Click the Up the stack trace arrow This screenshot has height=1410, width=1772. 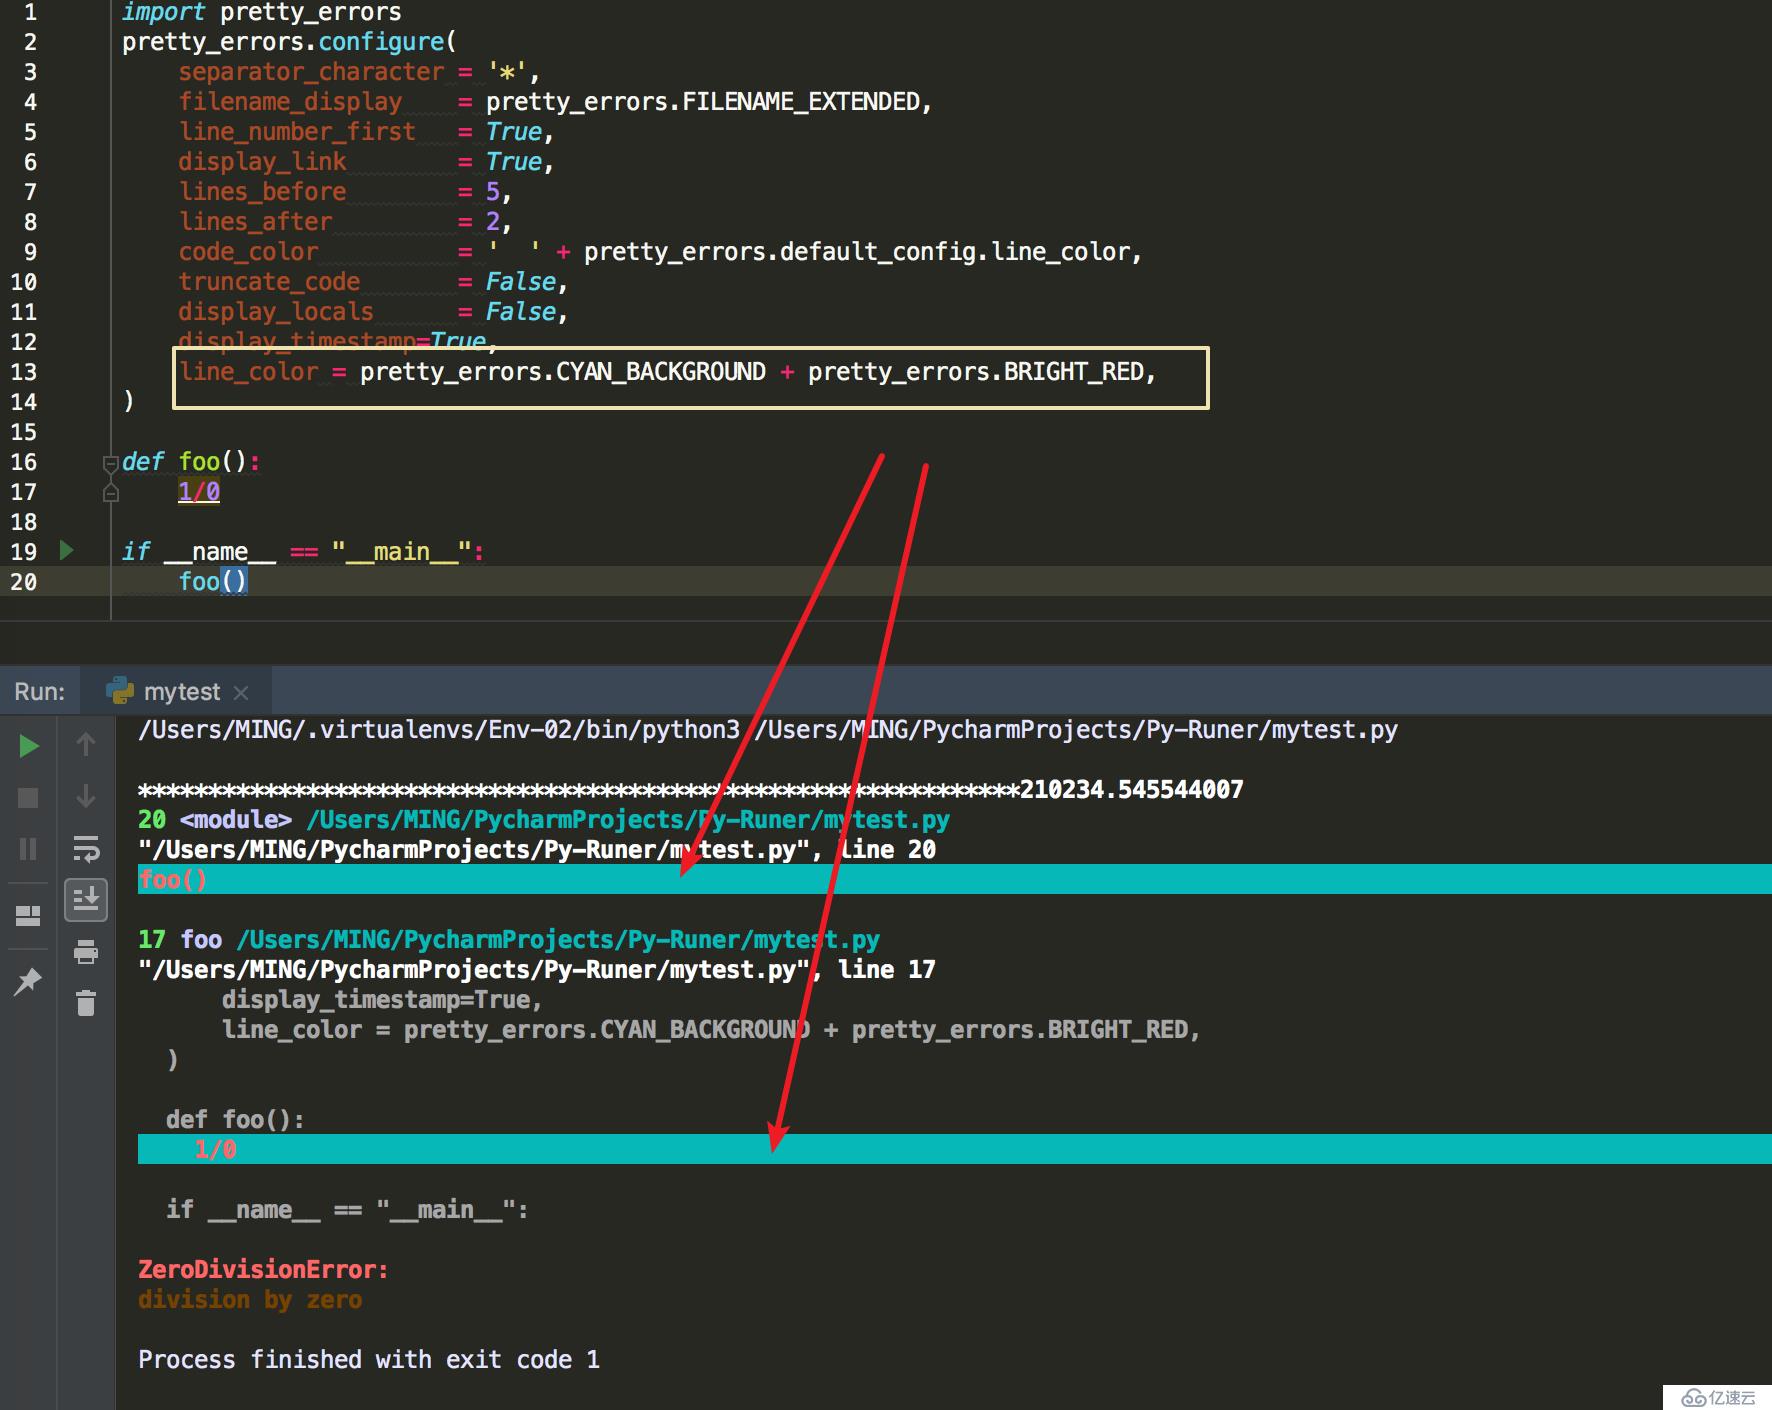pos(86,744)
